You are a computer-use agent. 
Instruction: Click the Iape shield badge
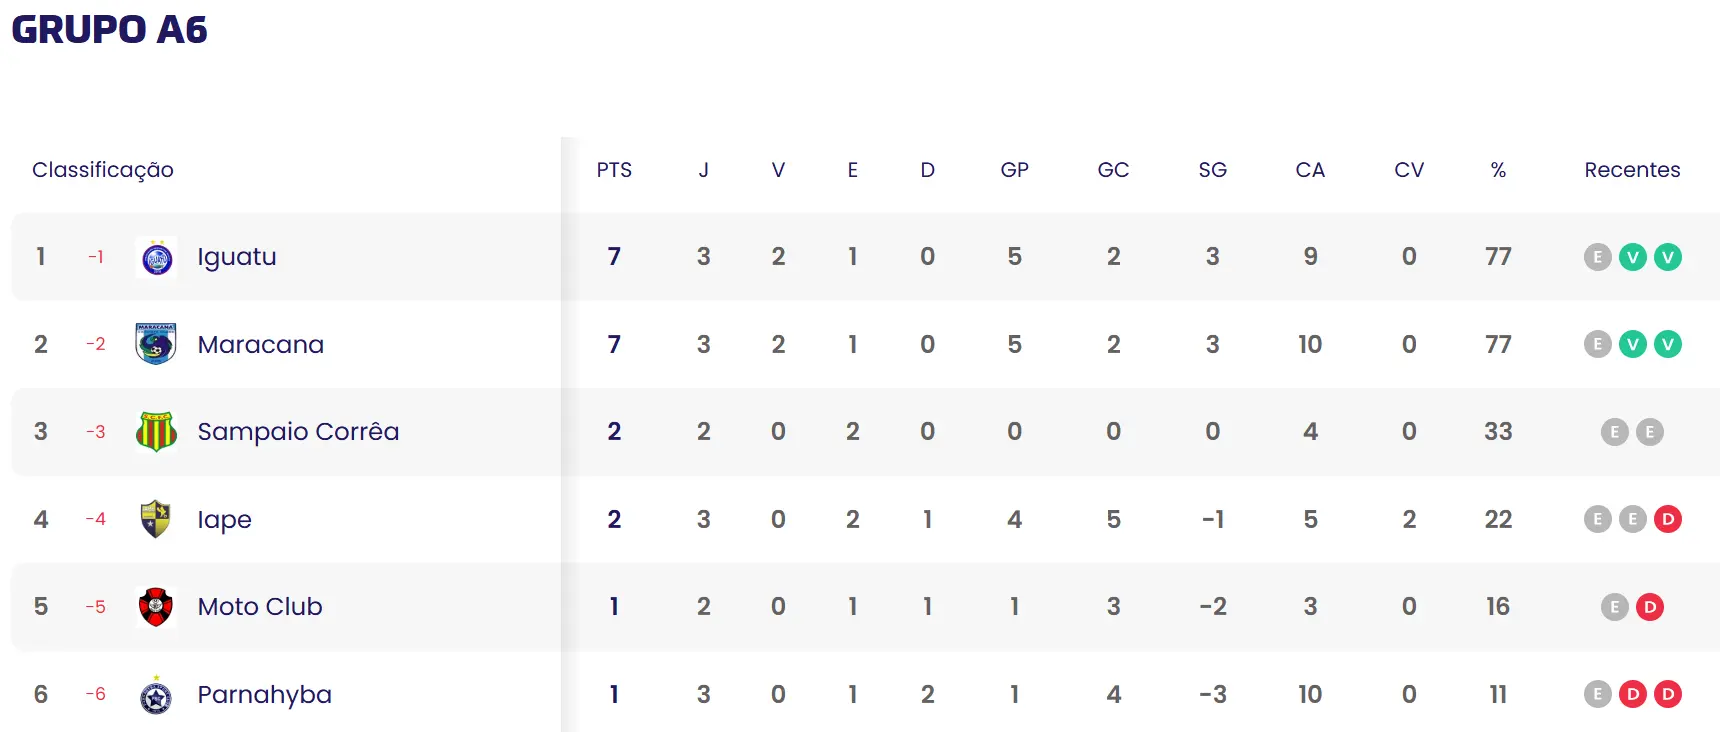coord(156,519)
